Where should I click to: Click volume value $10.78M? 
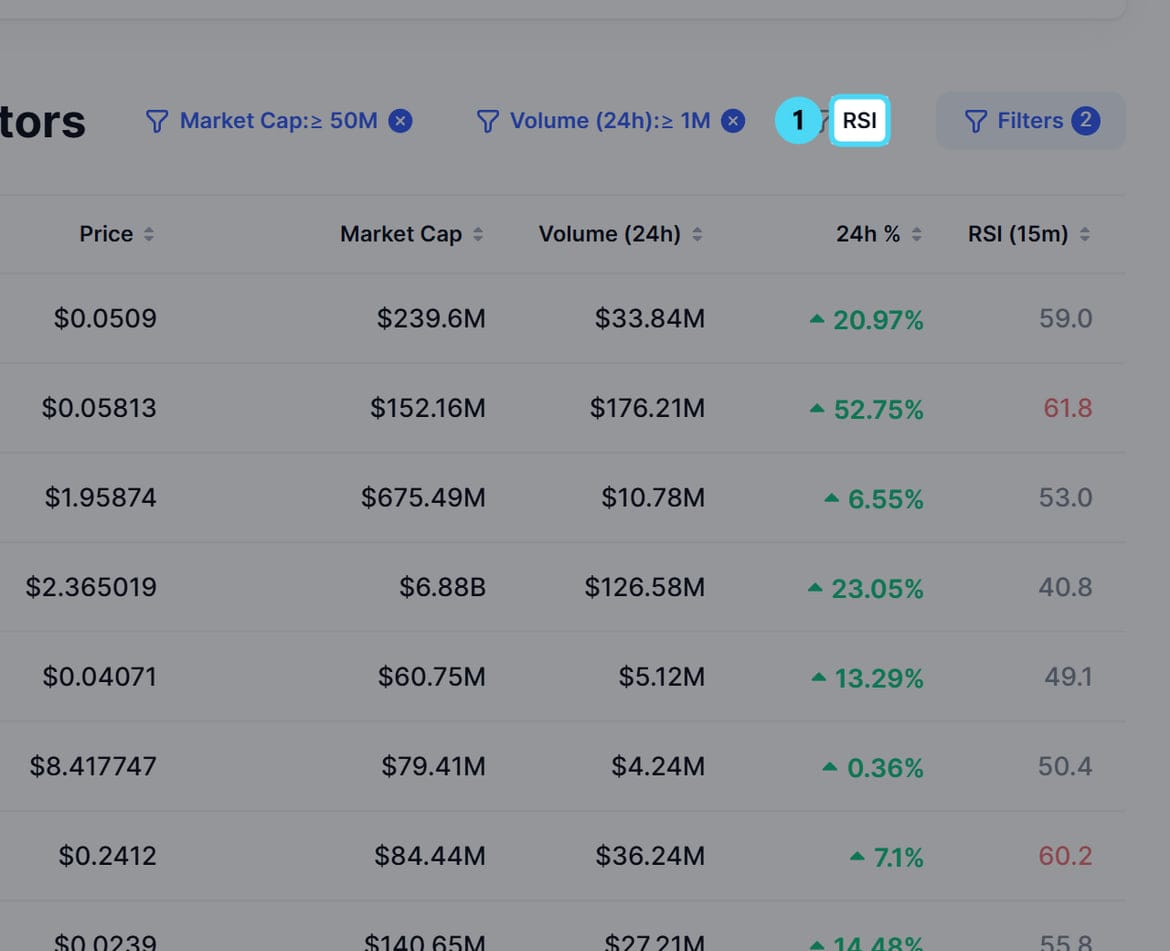click(x=653, y=498)
